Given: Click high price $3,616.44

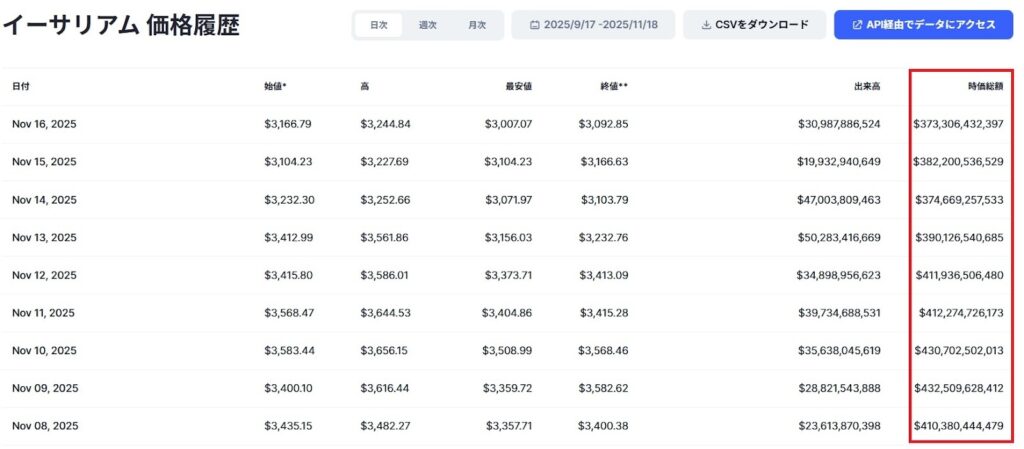Looking at the screenshot, I should (385, 388).
